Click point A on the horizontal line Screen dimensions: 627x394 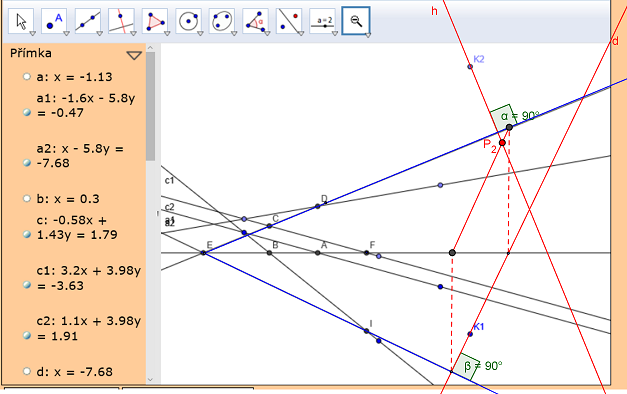tap(317, 253)
